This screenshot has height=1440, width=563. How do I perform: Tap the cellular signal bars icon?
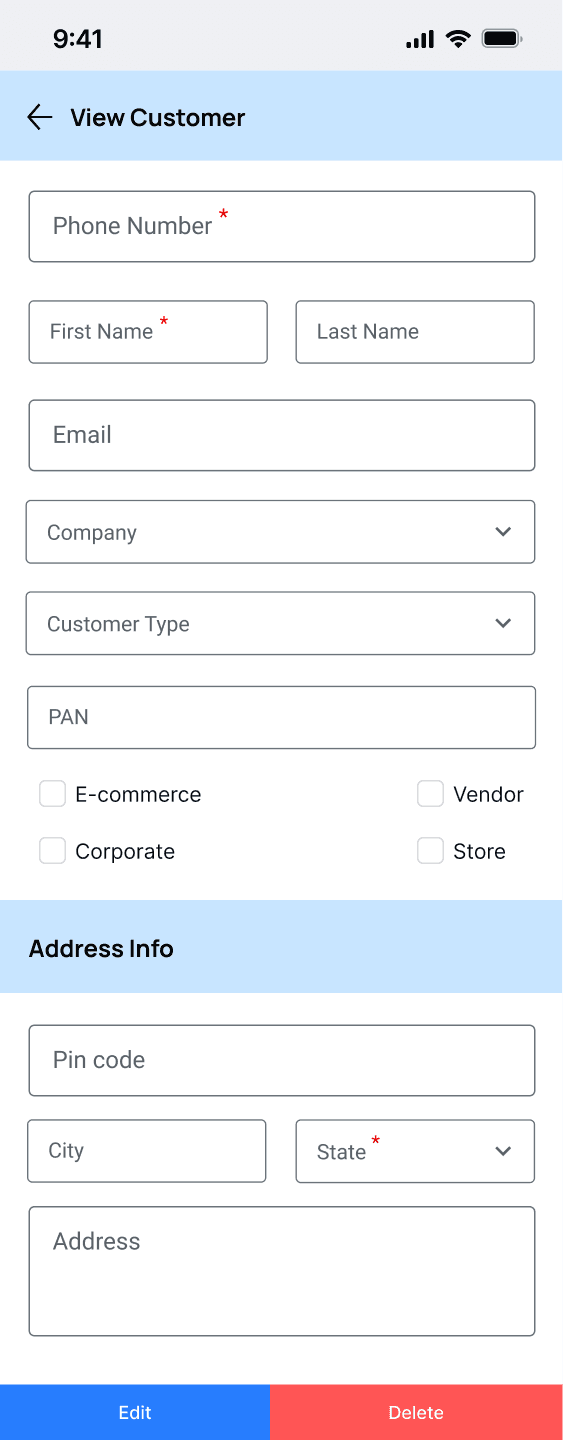pos(420,39)
